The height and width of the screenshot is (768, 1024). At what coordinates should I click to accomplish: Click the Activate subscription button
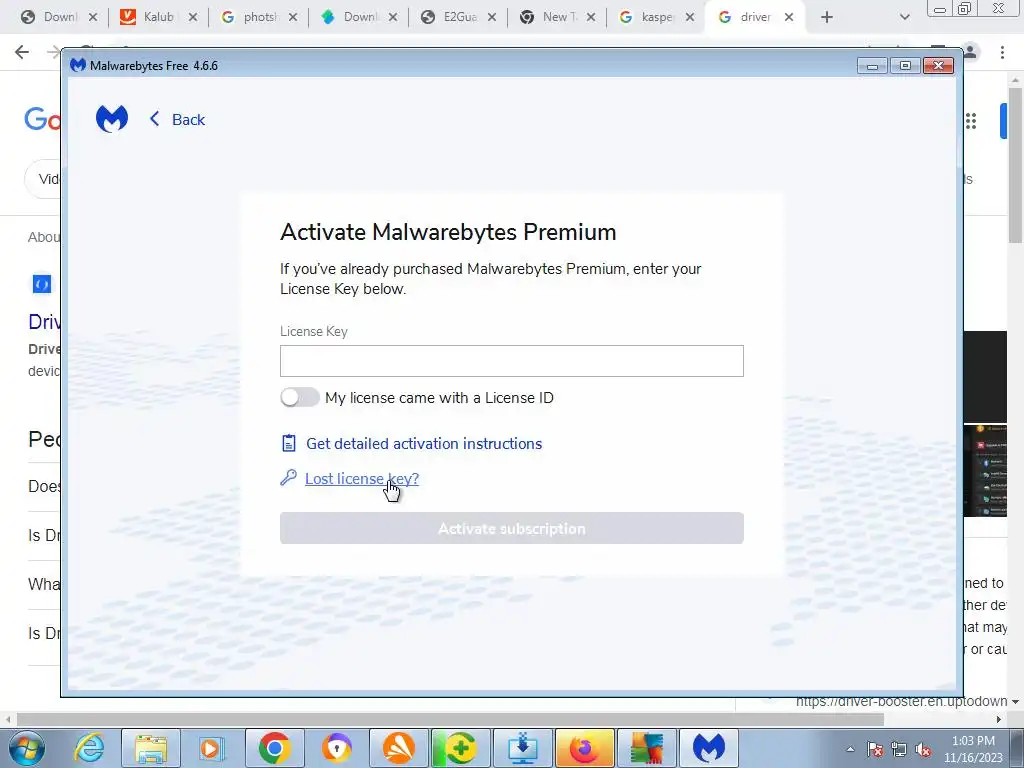(x=511, y=528)
